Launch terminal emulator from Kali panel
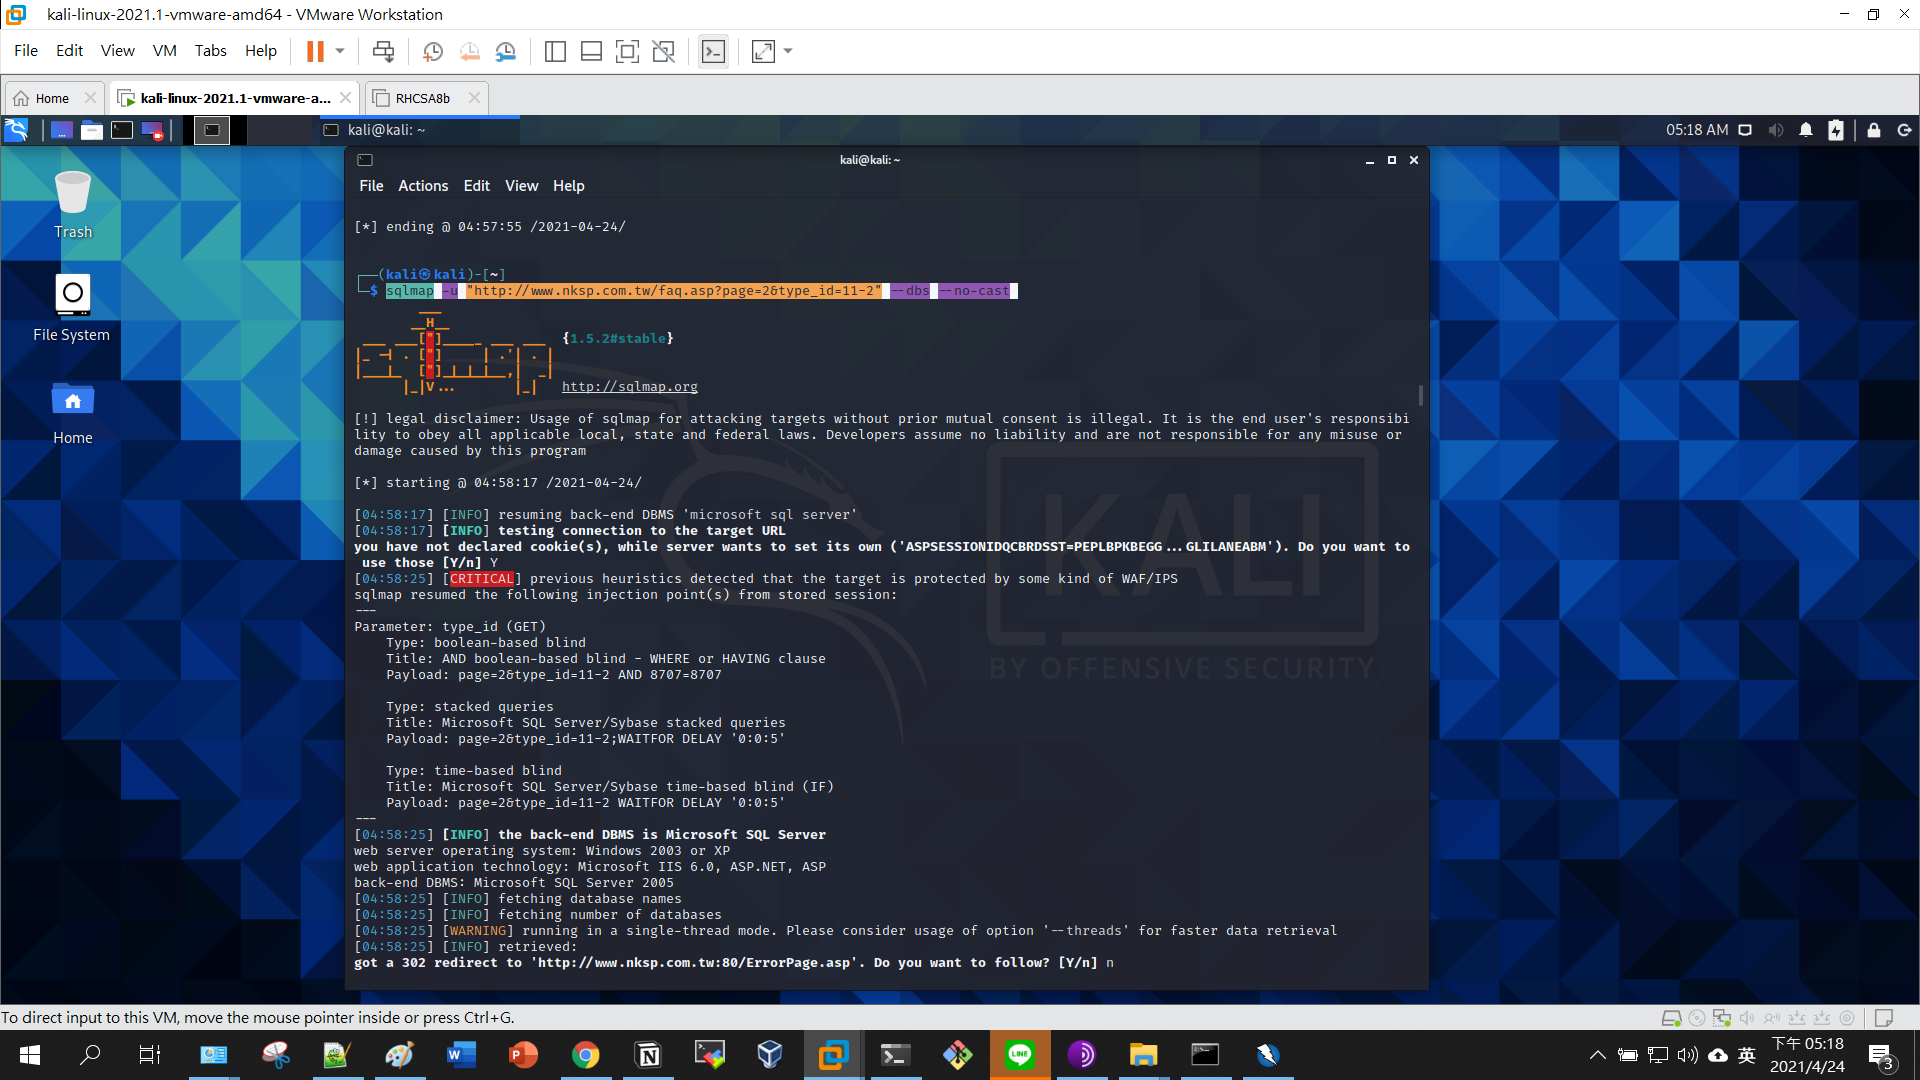This screenshot has height=1080, width=1920. (x=122, y=130)
